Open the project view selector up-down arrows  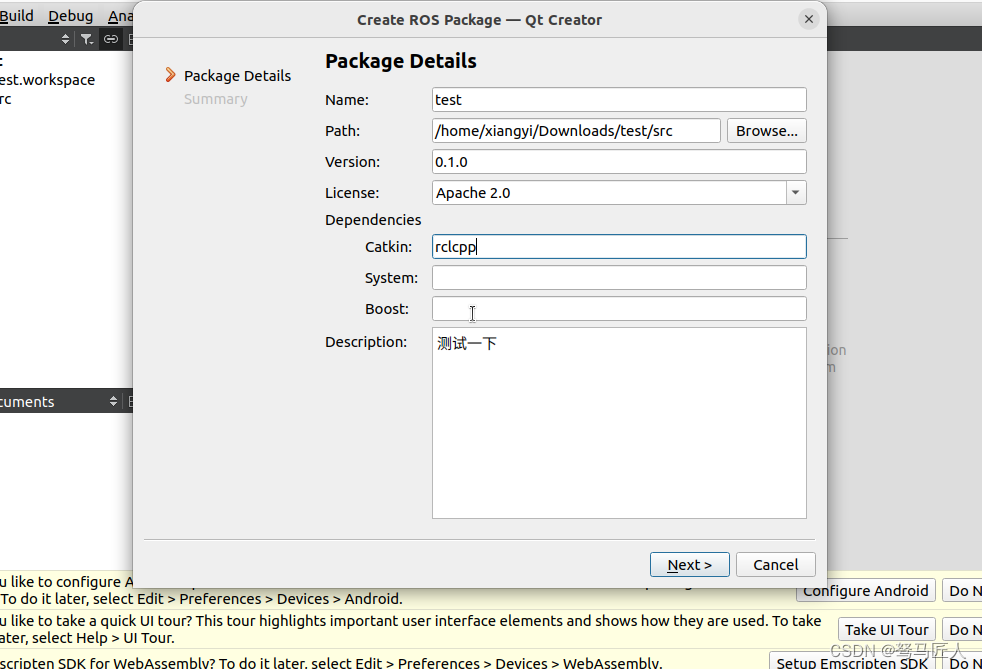click(x=65, y=39)
